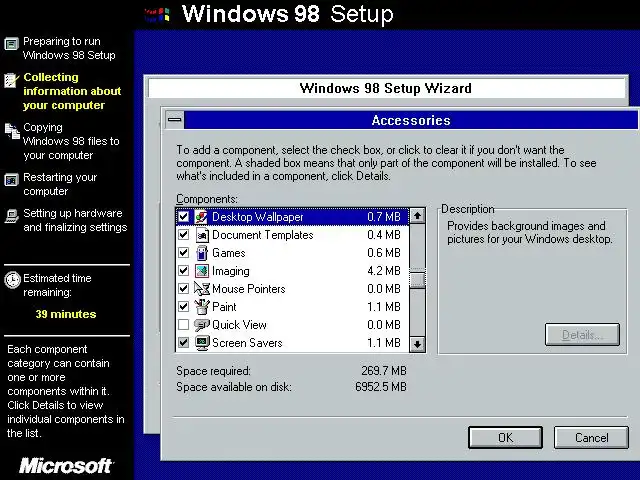The width and height of the screenshot is (640, 480).
Task: Click OK to confirm Accessories selection
Action: point(505,438)
